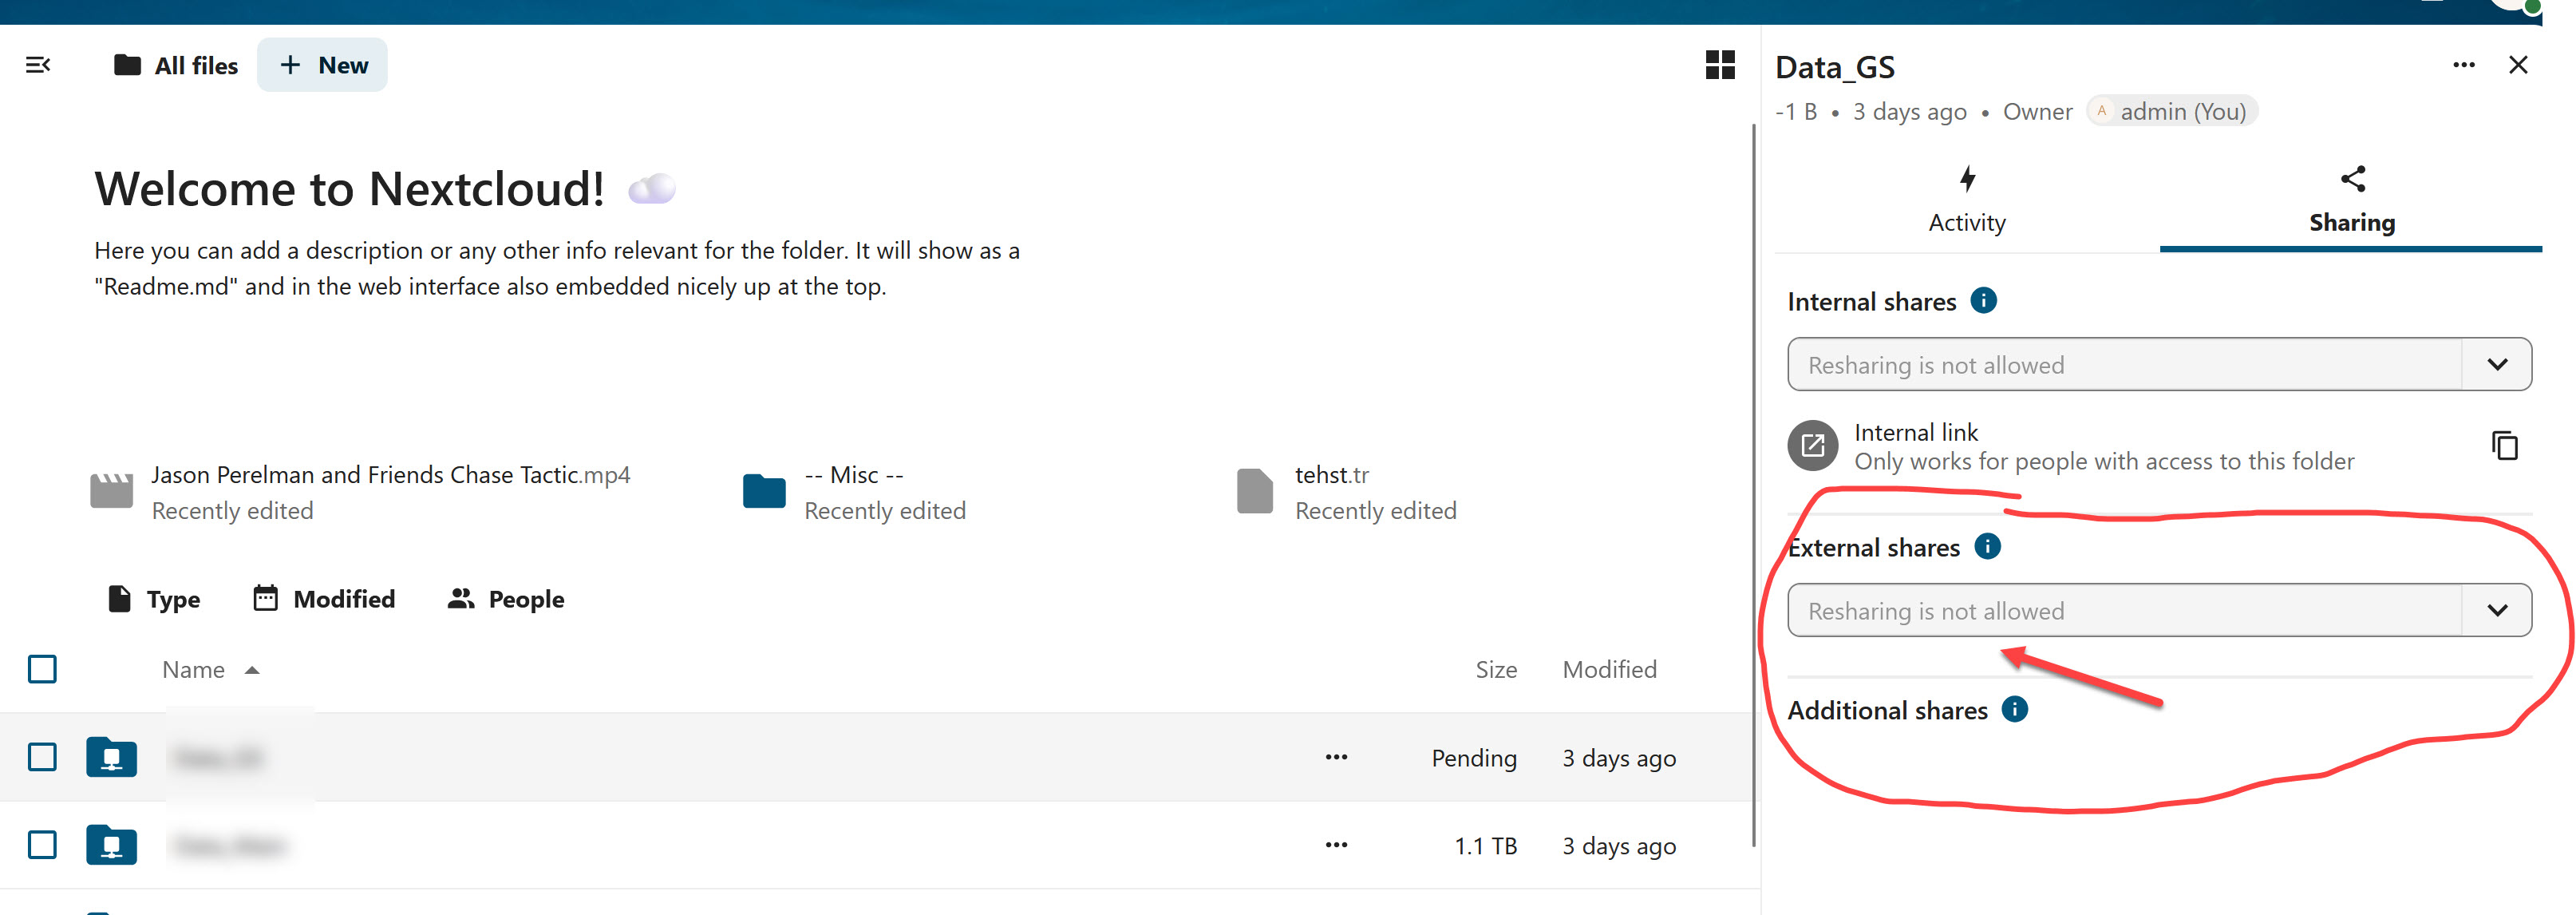The image size is (2576, 915).
Task: Open actions menu for the Pending folder row
Action: tap(1336, 757)
